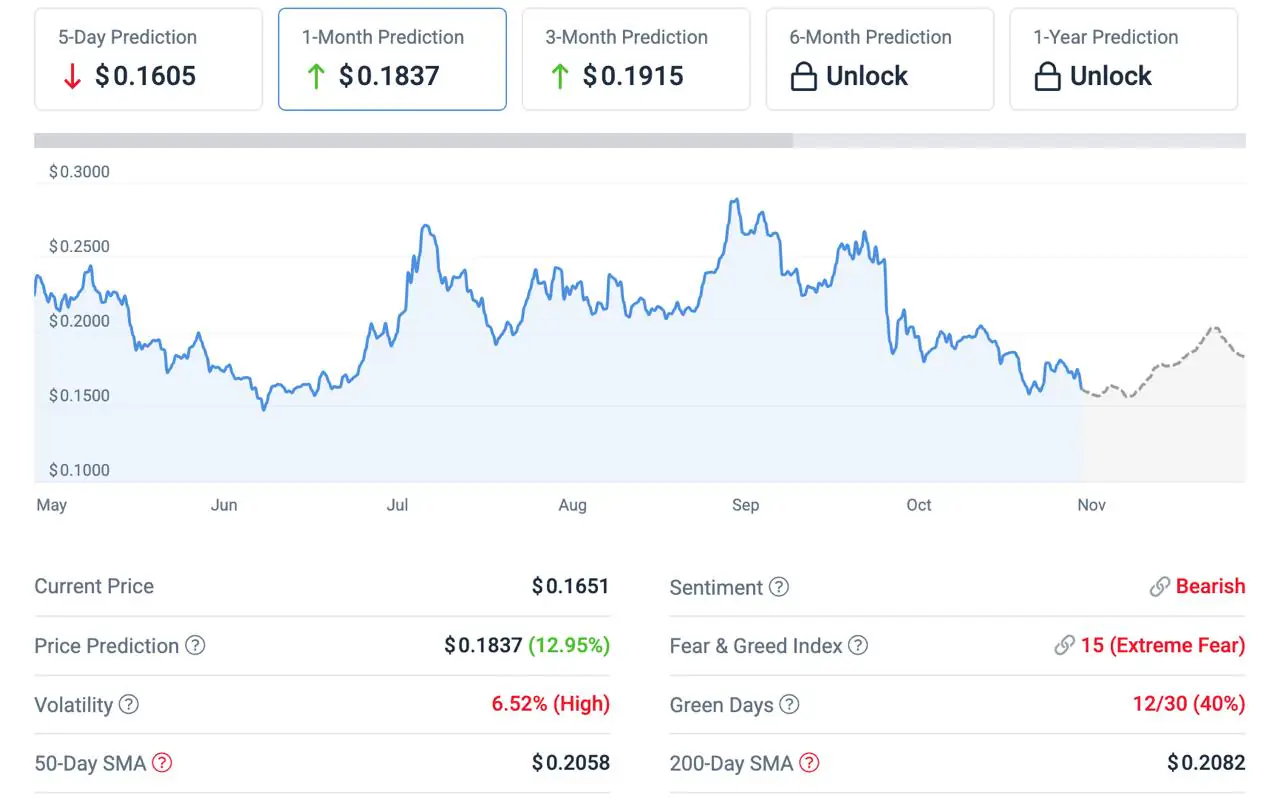This screenshot has width=1280, height=798.
Task: Open the Bearish sentiment link
Action: point(1210,587)
